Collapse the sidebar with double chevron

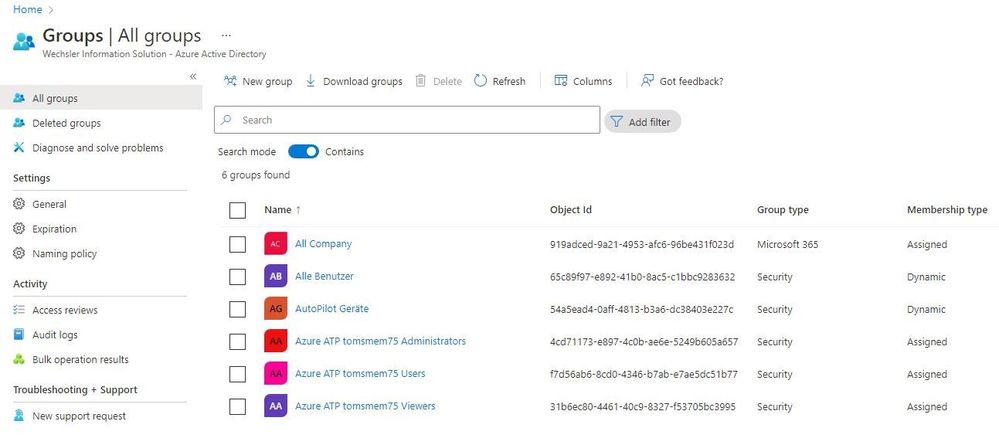tap(193, 76)
